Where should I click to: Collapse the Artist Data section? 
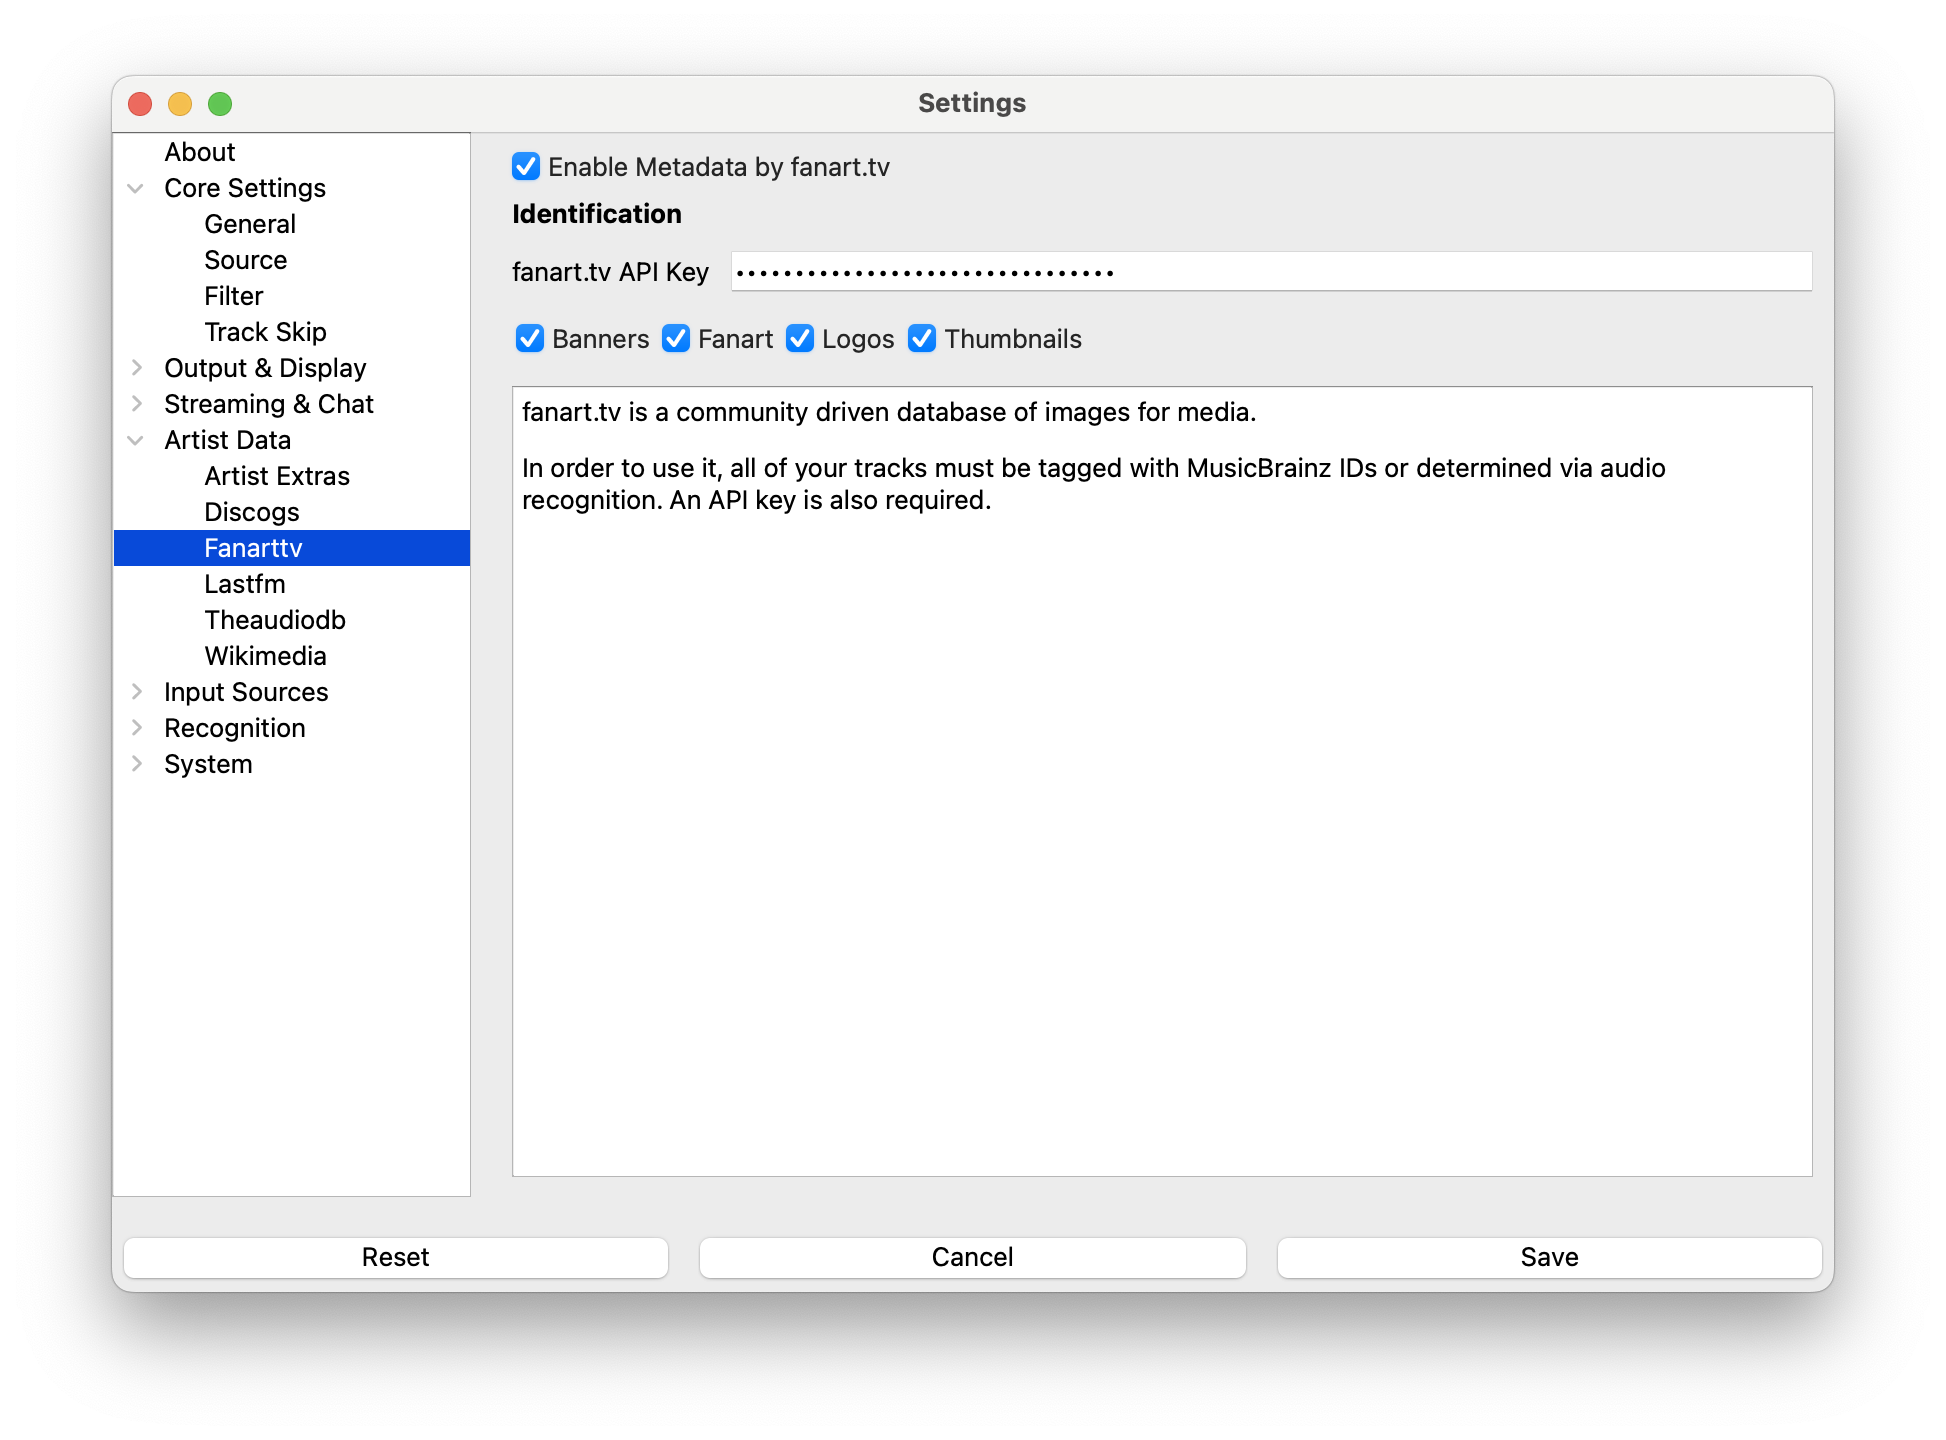coord(136,440)
